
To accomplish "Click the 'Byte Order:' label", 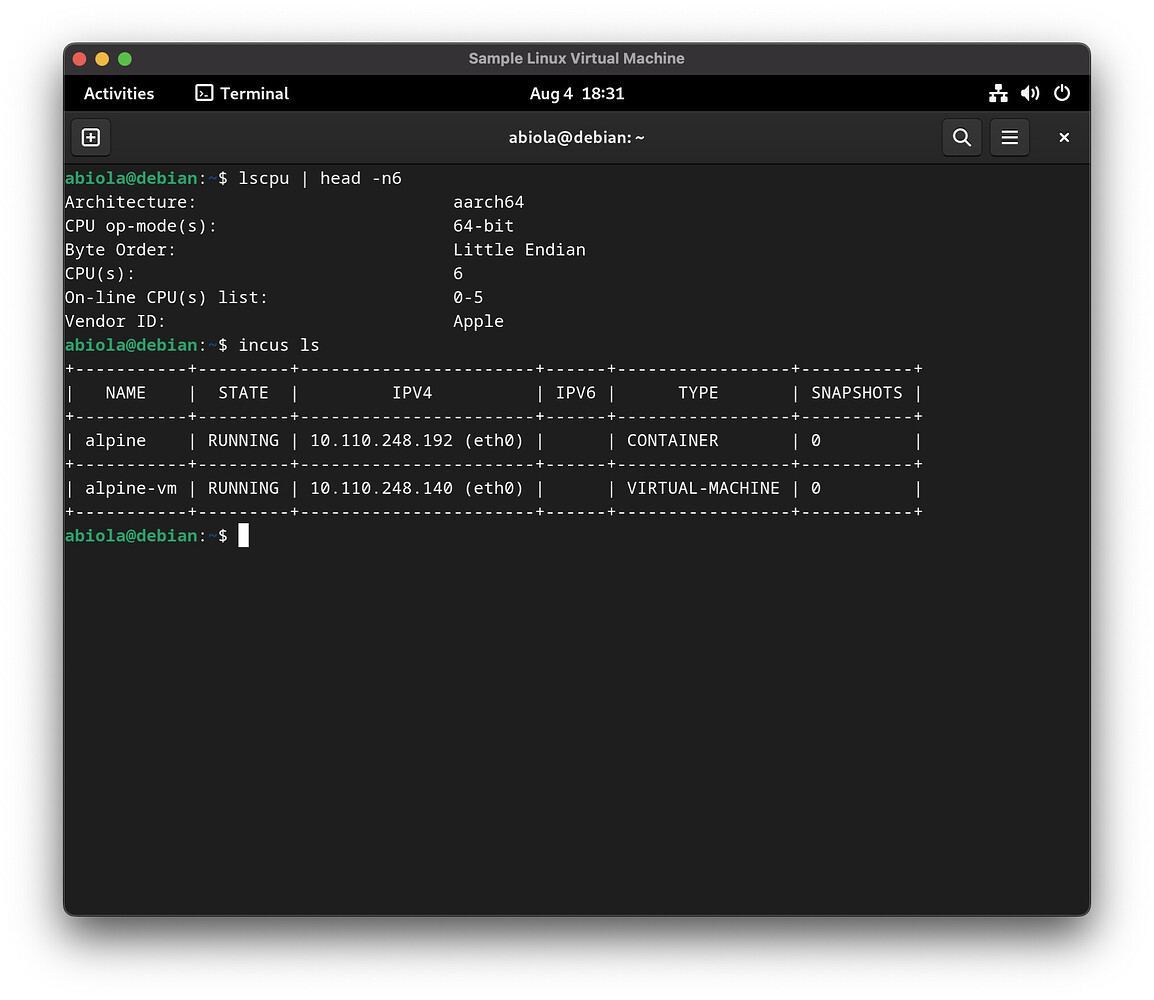I will tap(120, 250).
